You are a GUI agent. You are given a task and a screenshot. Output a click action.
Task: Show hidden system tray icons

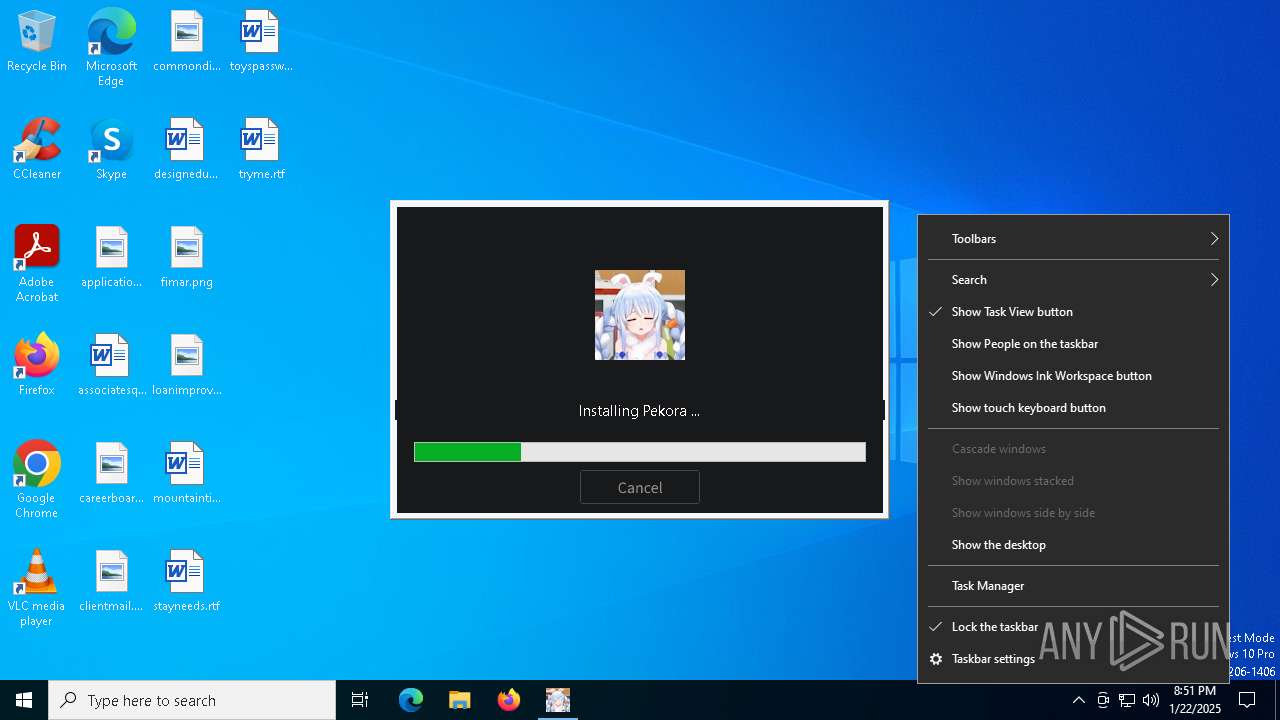point(1079,700)
